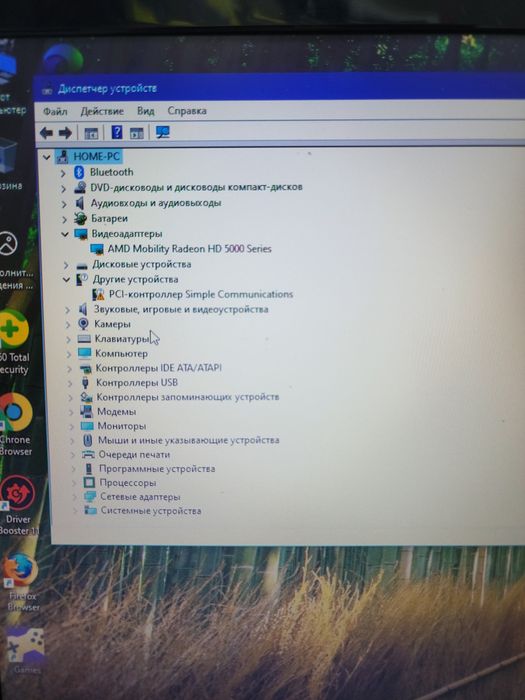The height and width of the screenshot is (700, 525).
Task: Click the PCI controller warning icon
Action: 98,295
